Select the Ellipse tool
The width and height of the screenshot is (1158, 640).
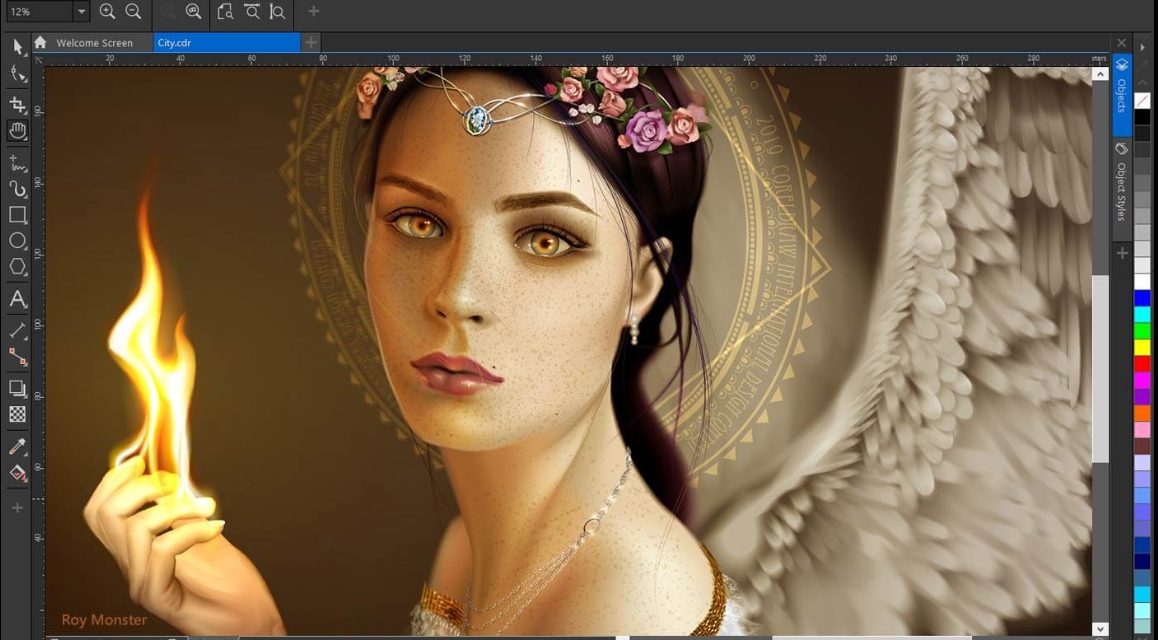tap(18, 241)
